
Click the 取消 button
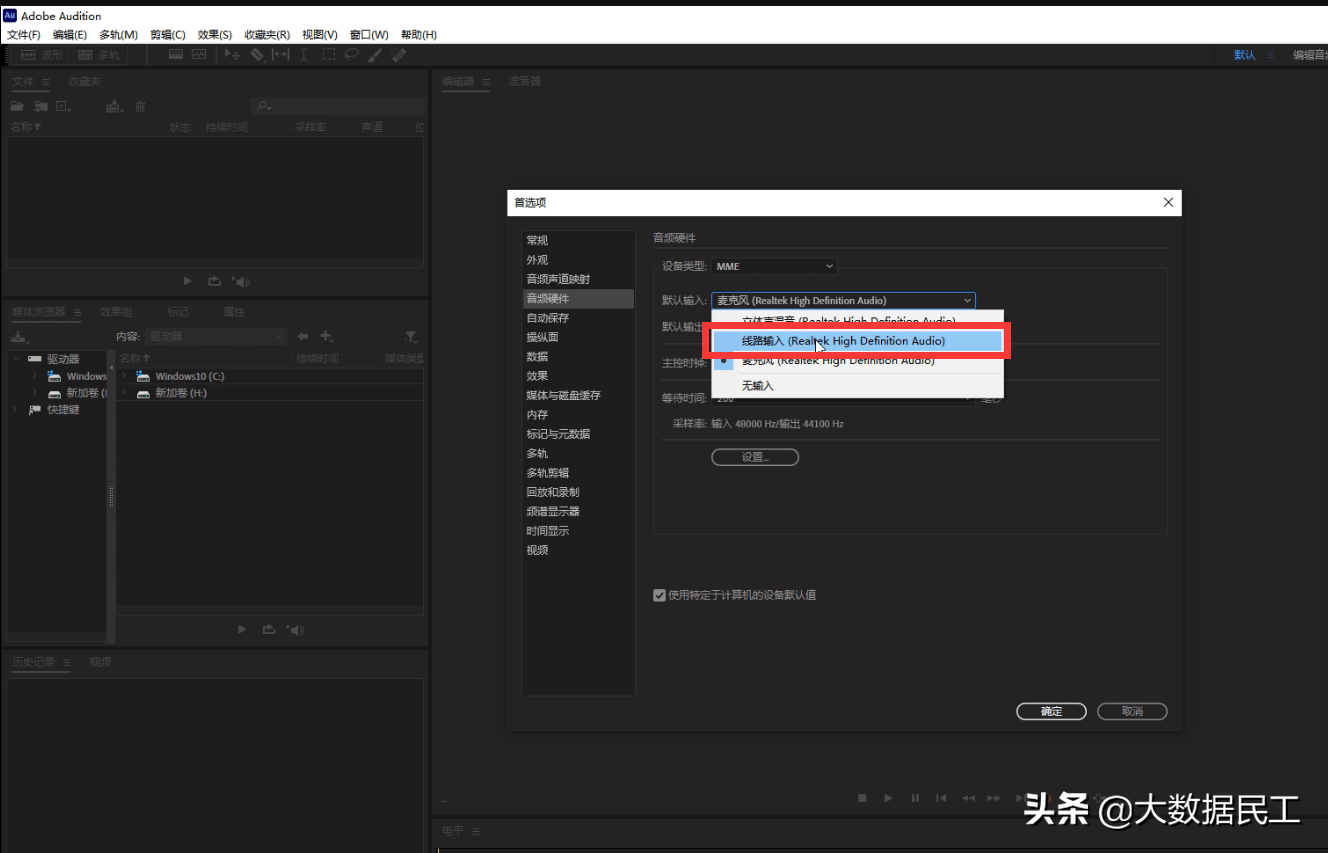point(1132,711)
